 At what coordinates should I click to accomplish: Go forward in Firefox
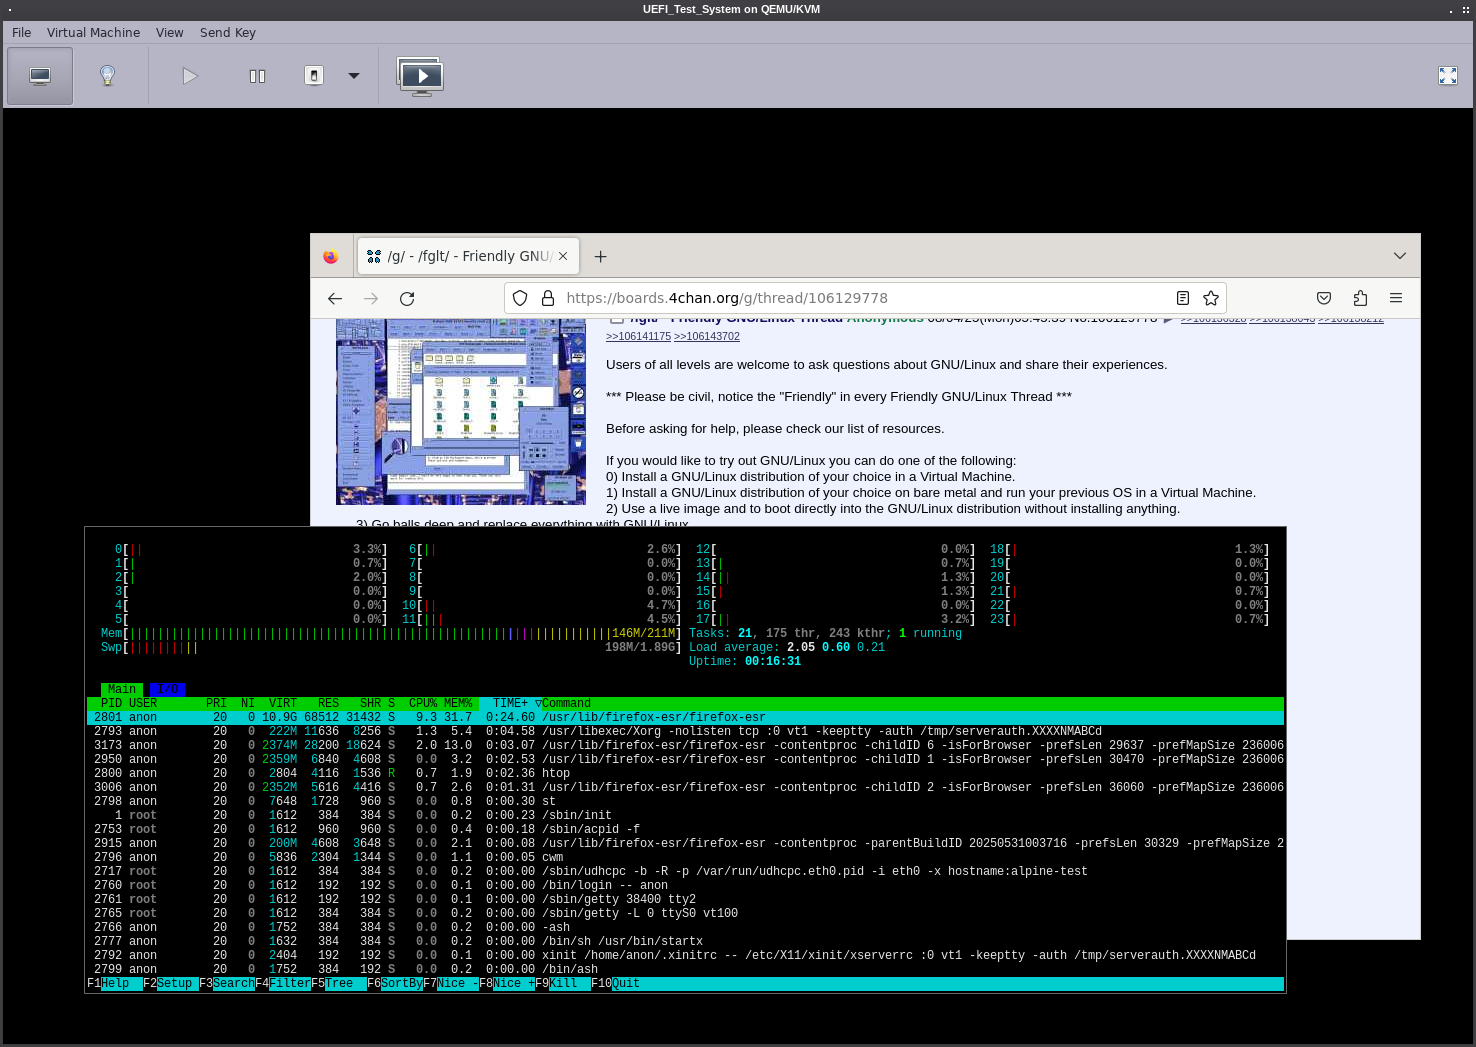(371, 298)
